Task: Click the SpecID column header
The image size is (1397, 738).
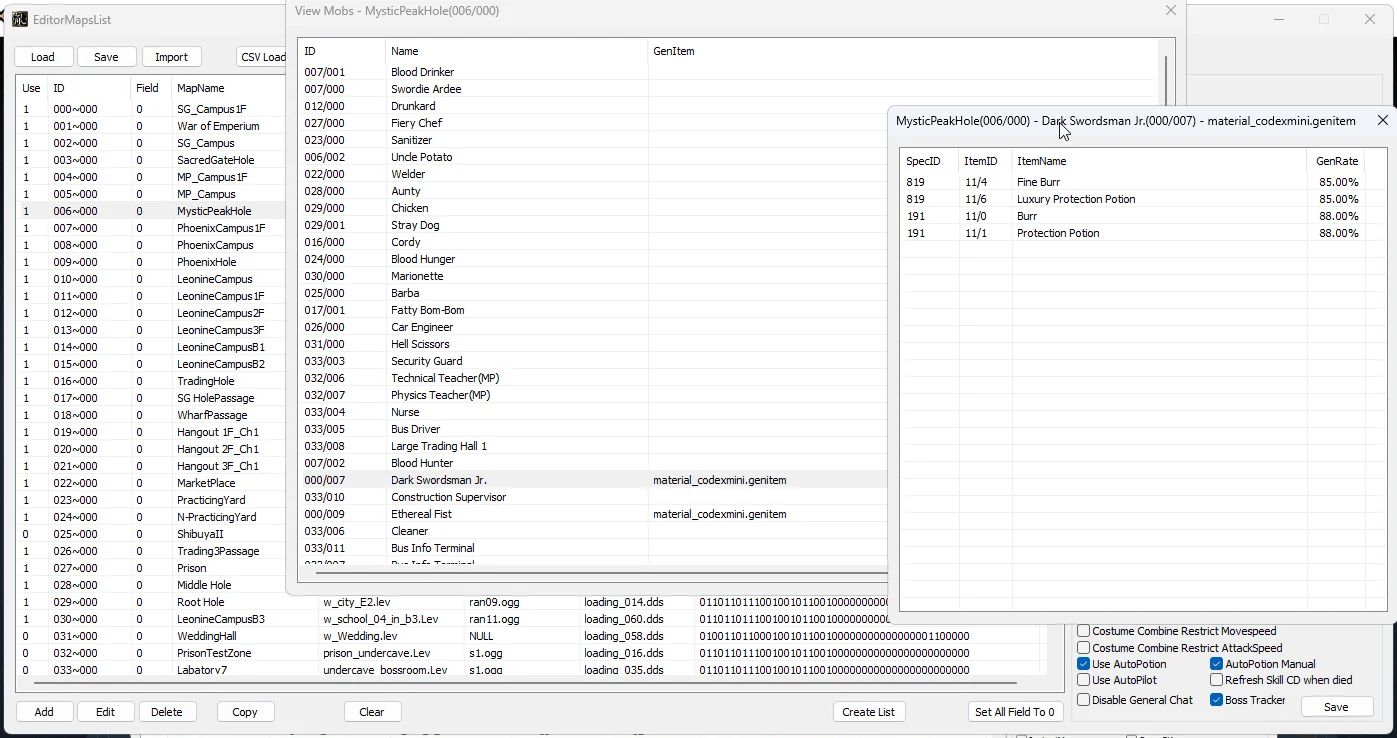Action: click(930, 161)
